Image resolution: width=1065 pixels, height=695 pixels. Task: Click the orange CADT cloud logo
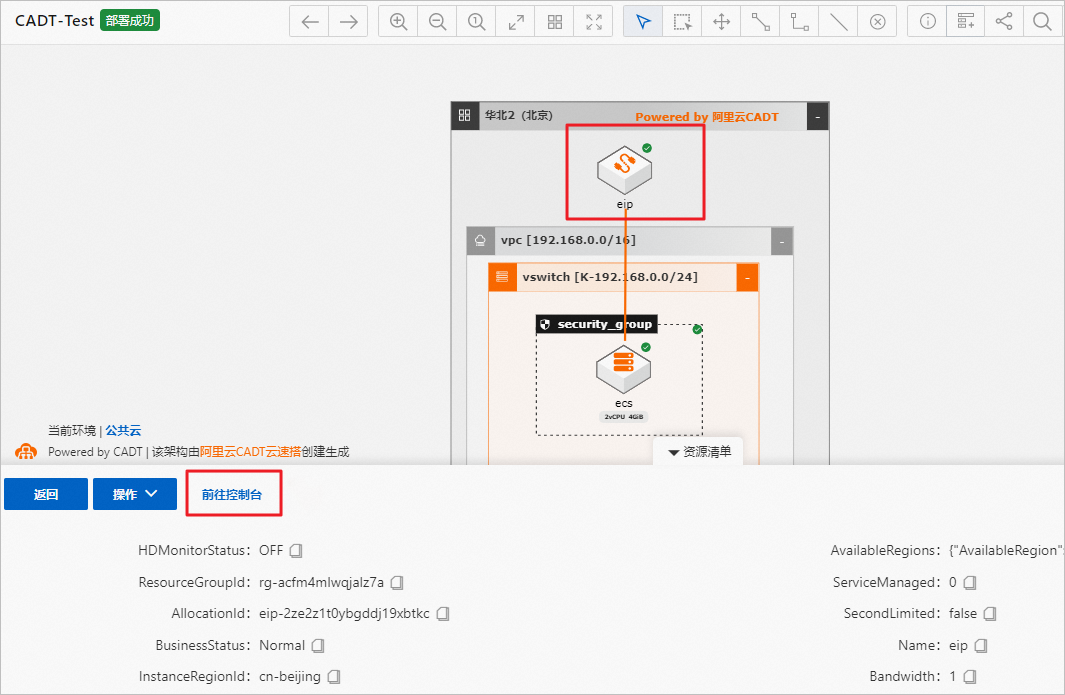26,452
